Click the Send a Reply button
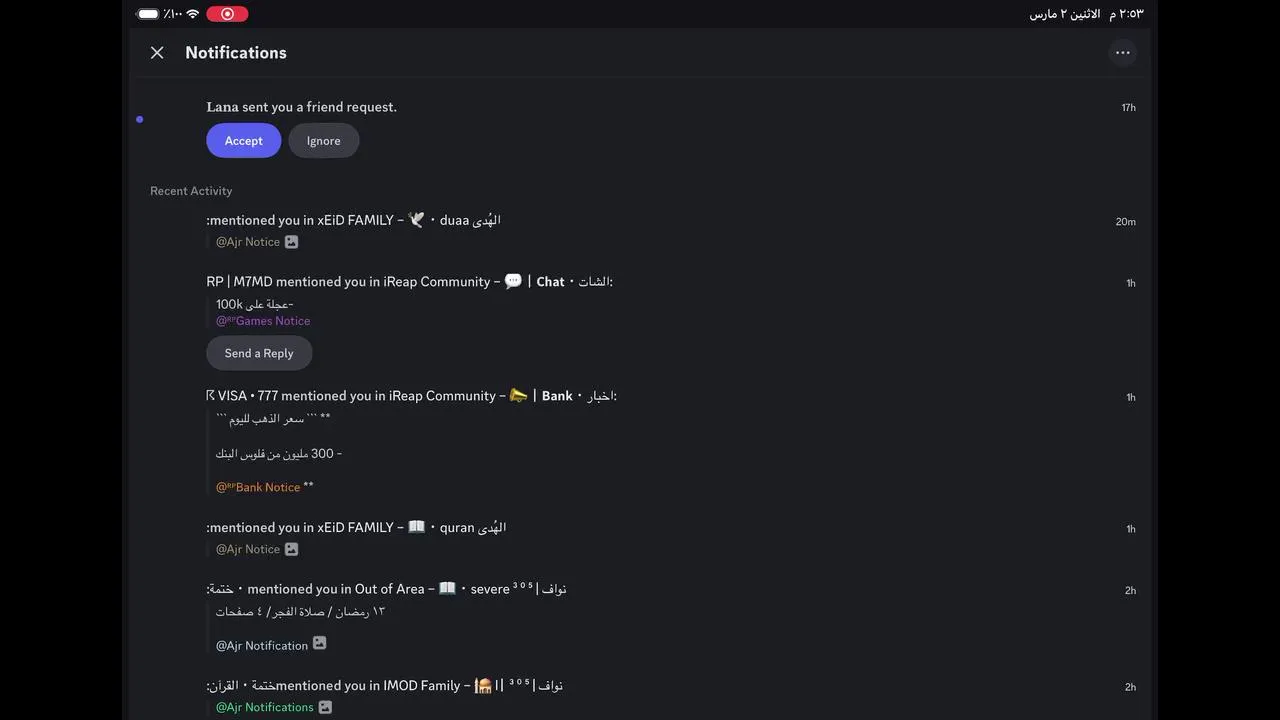The height and width of the screenshot is (720, 1280). (259, 353)
